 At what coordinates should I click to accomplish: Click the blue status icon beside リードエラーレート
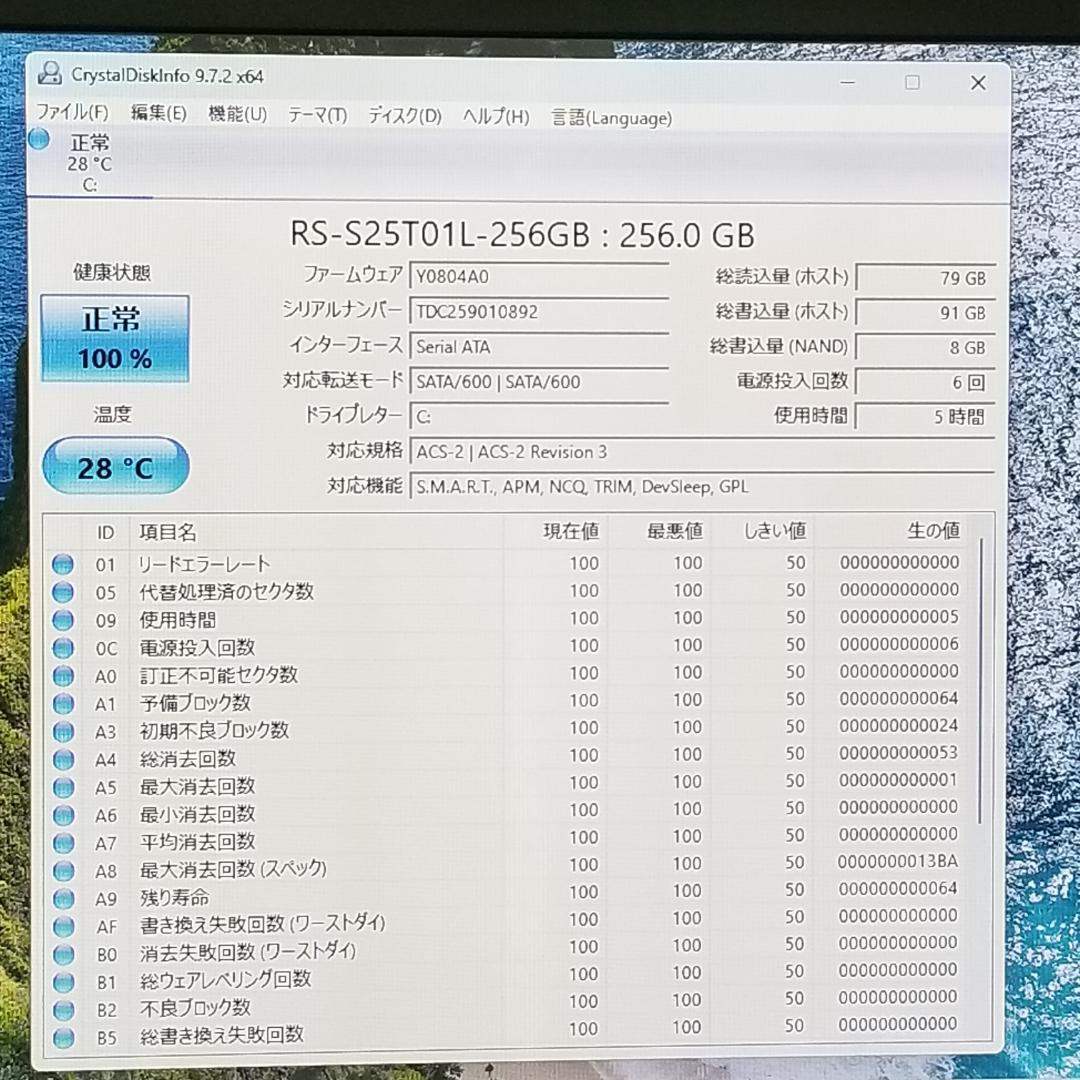(62, 564)
